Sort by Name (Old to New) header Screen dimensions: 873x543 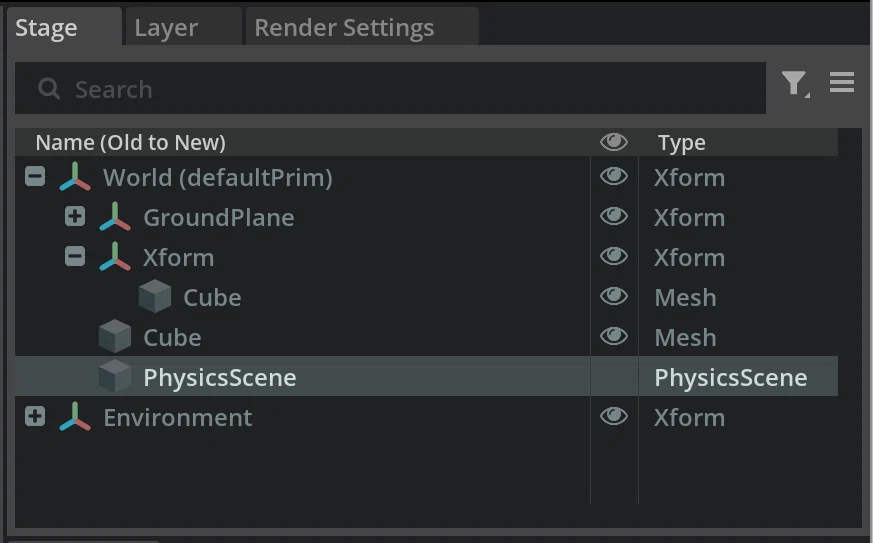pos(131,143)
